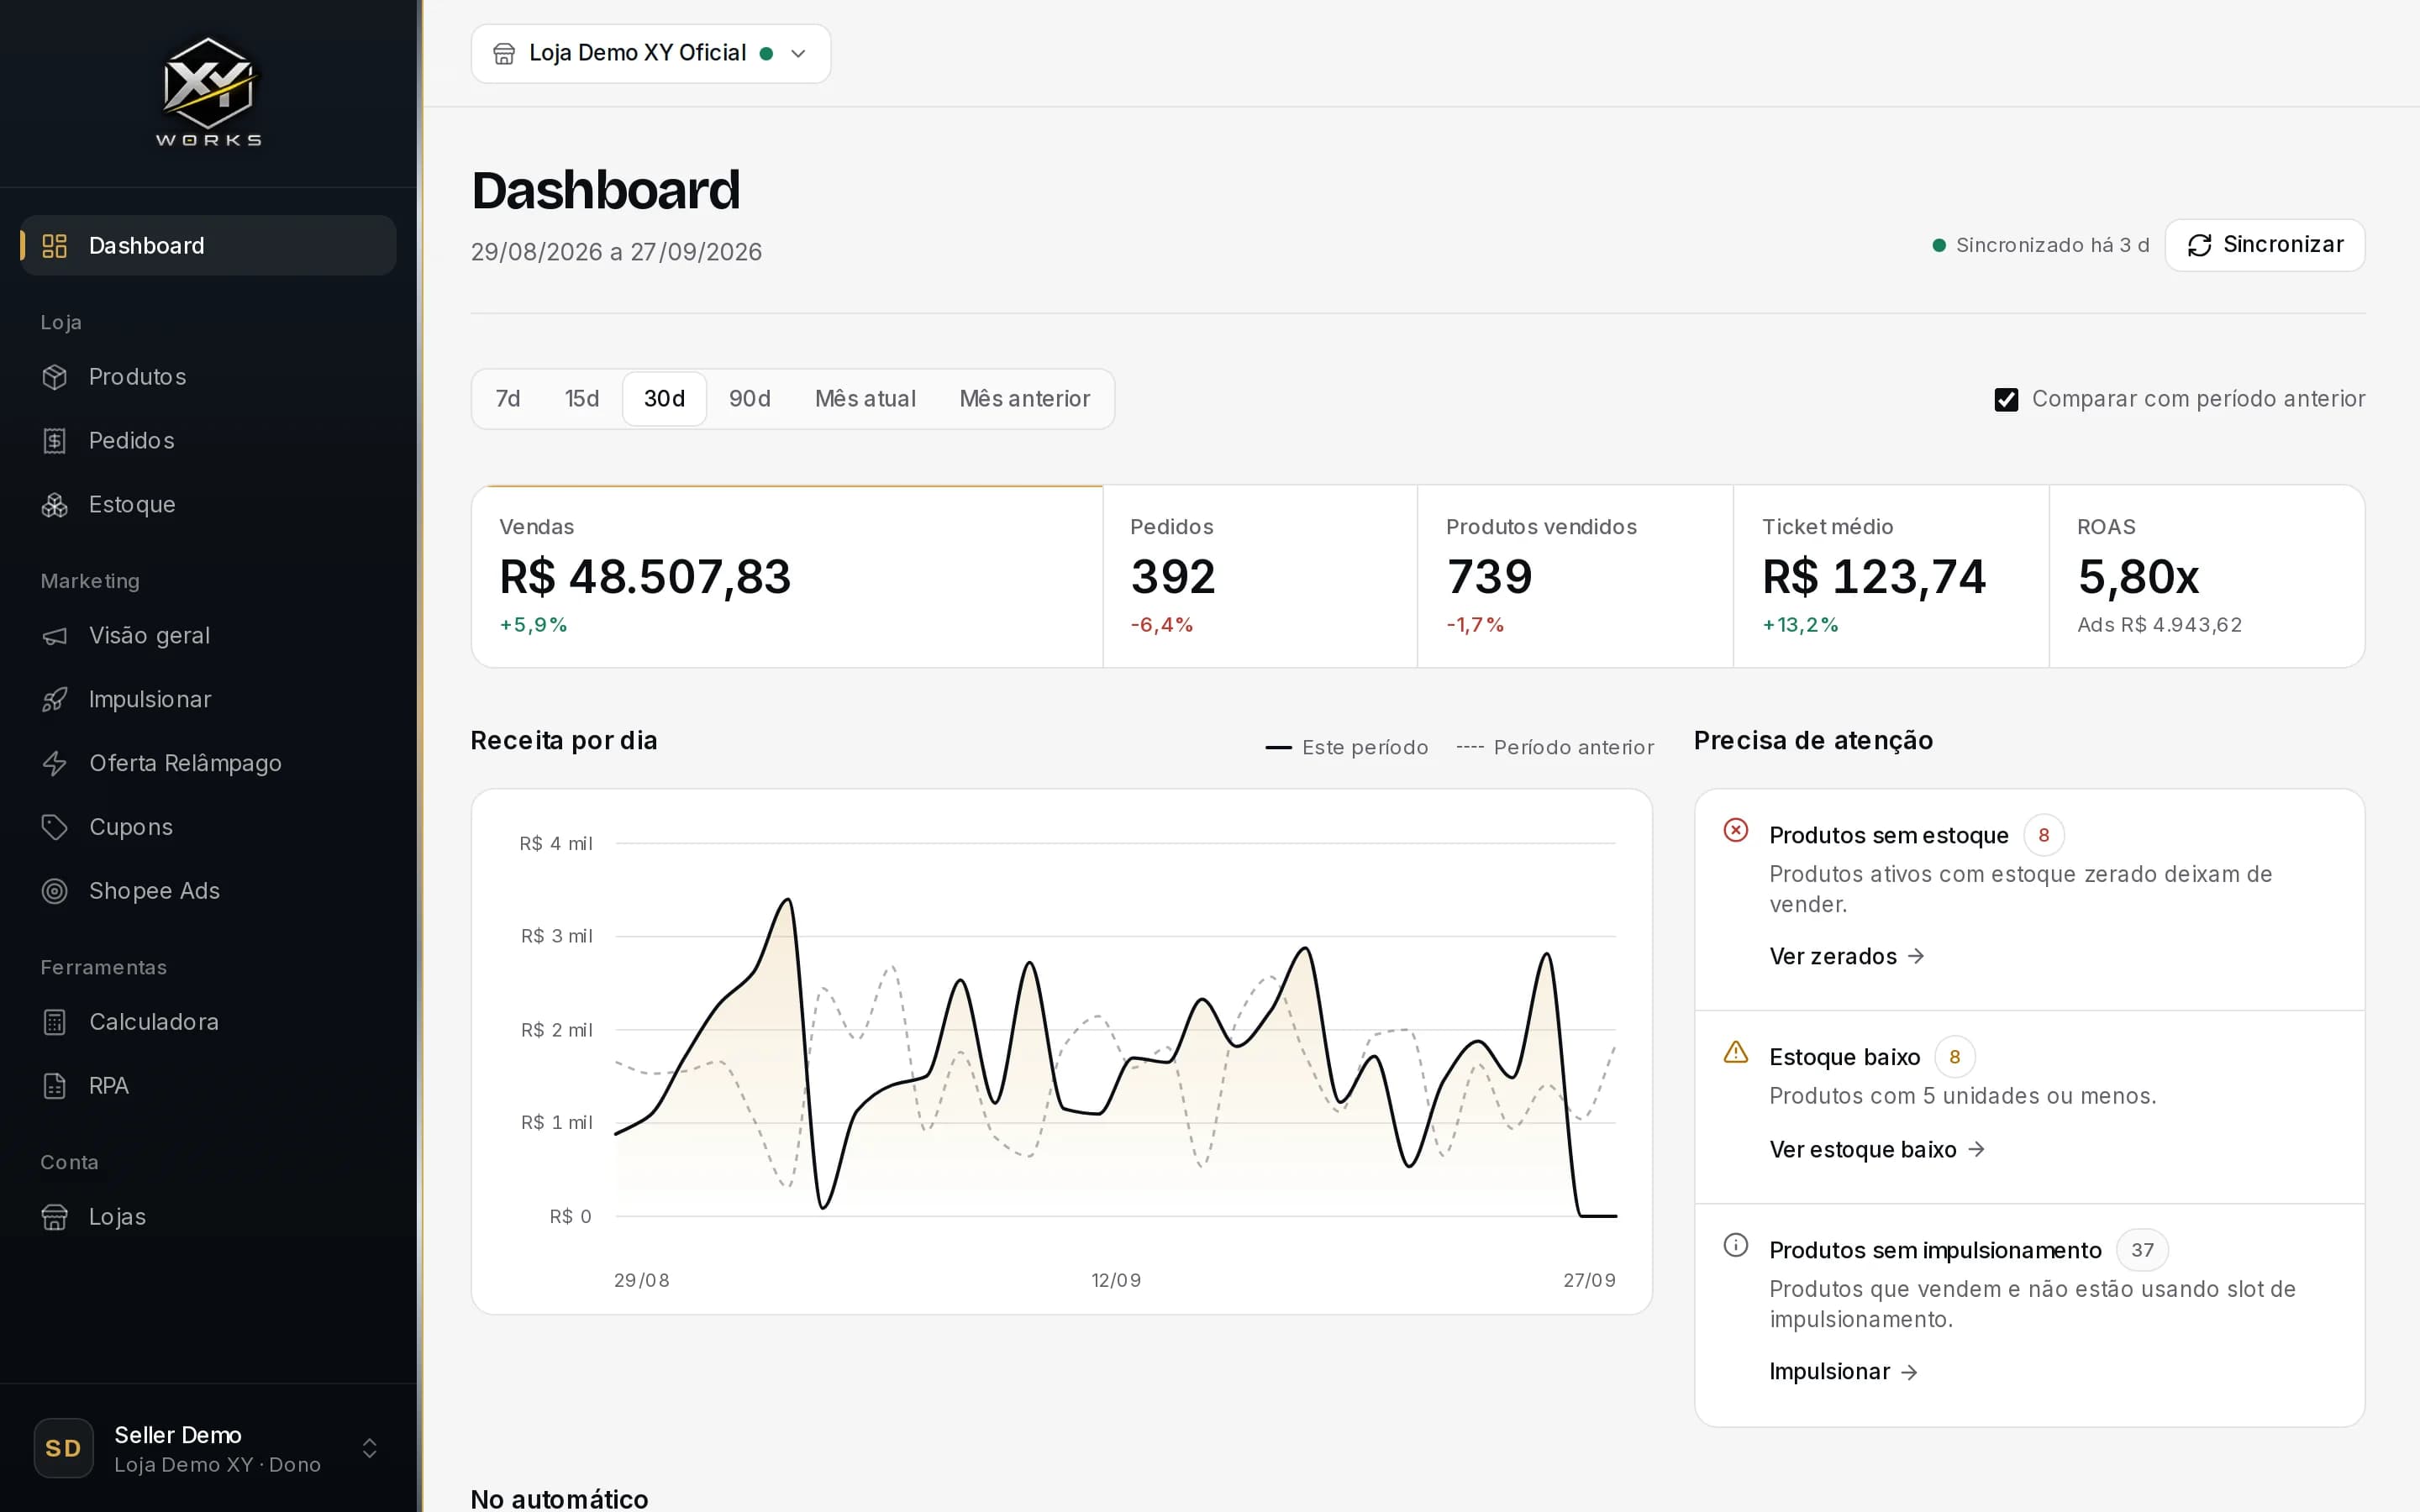2420x1512 pixels.
Task: Open the Ver zerados link
Action: (1847, 957)
